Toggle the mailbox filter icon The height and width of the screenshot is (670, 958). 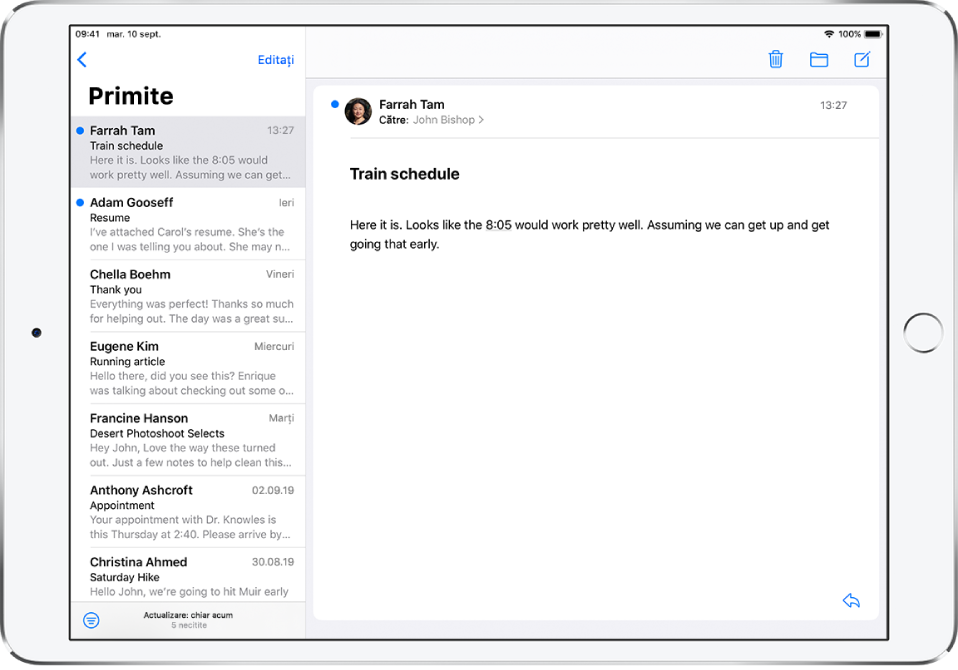coord(91,620)
